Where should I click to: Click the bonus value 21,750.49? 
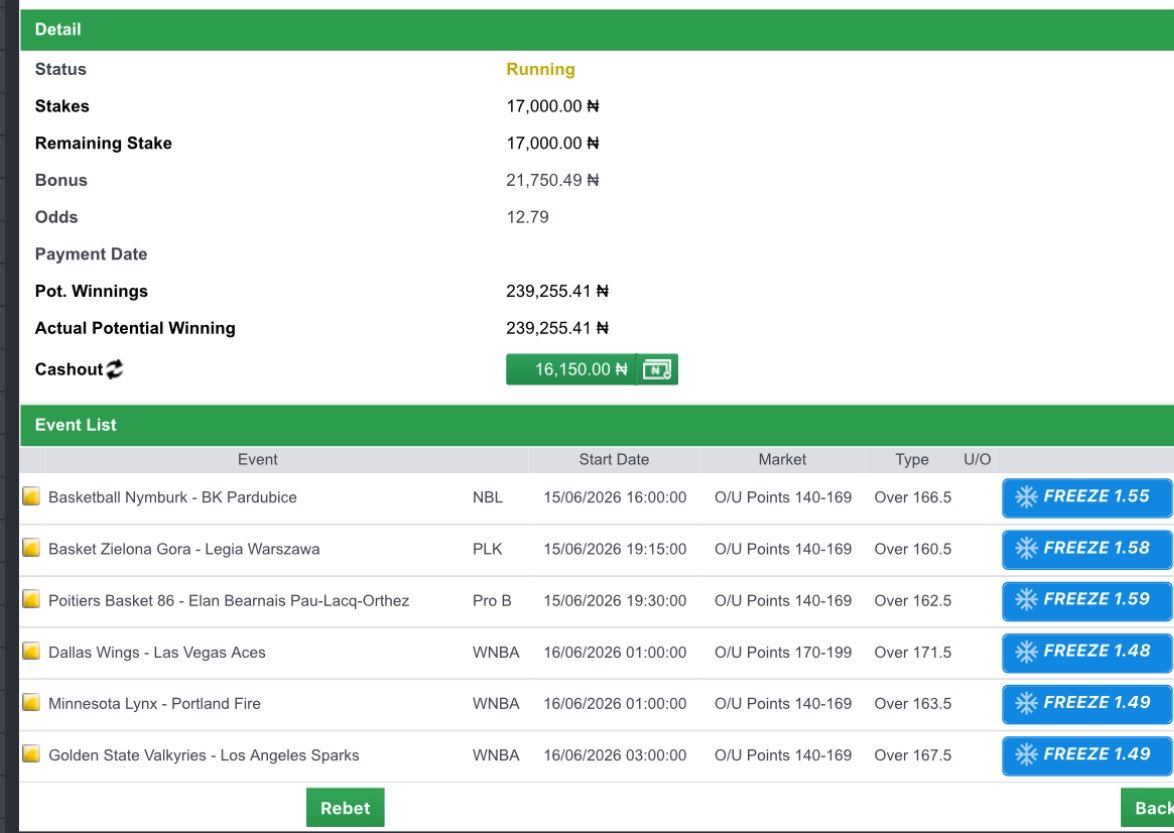(553, 180)
